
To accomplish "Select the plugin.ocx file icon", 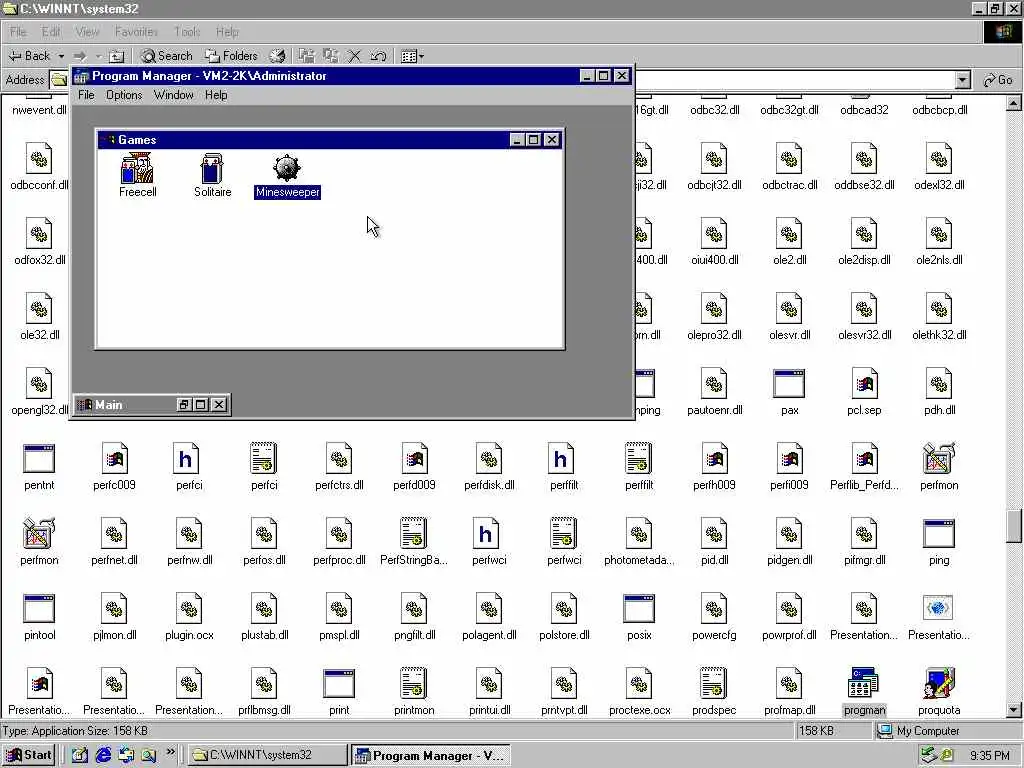I will pyautogui.click(x=189, y=608).
